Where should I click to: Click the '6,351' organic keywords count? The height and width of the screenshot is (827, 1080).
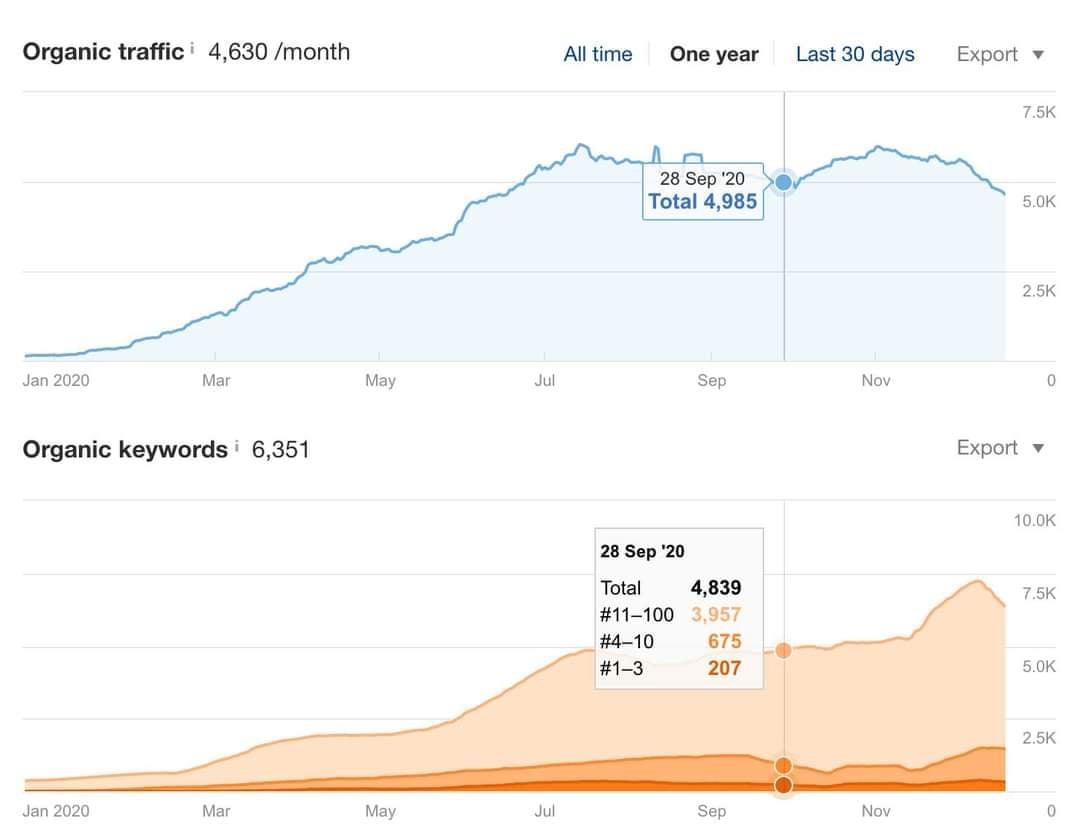coord(280,450)
